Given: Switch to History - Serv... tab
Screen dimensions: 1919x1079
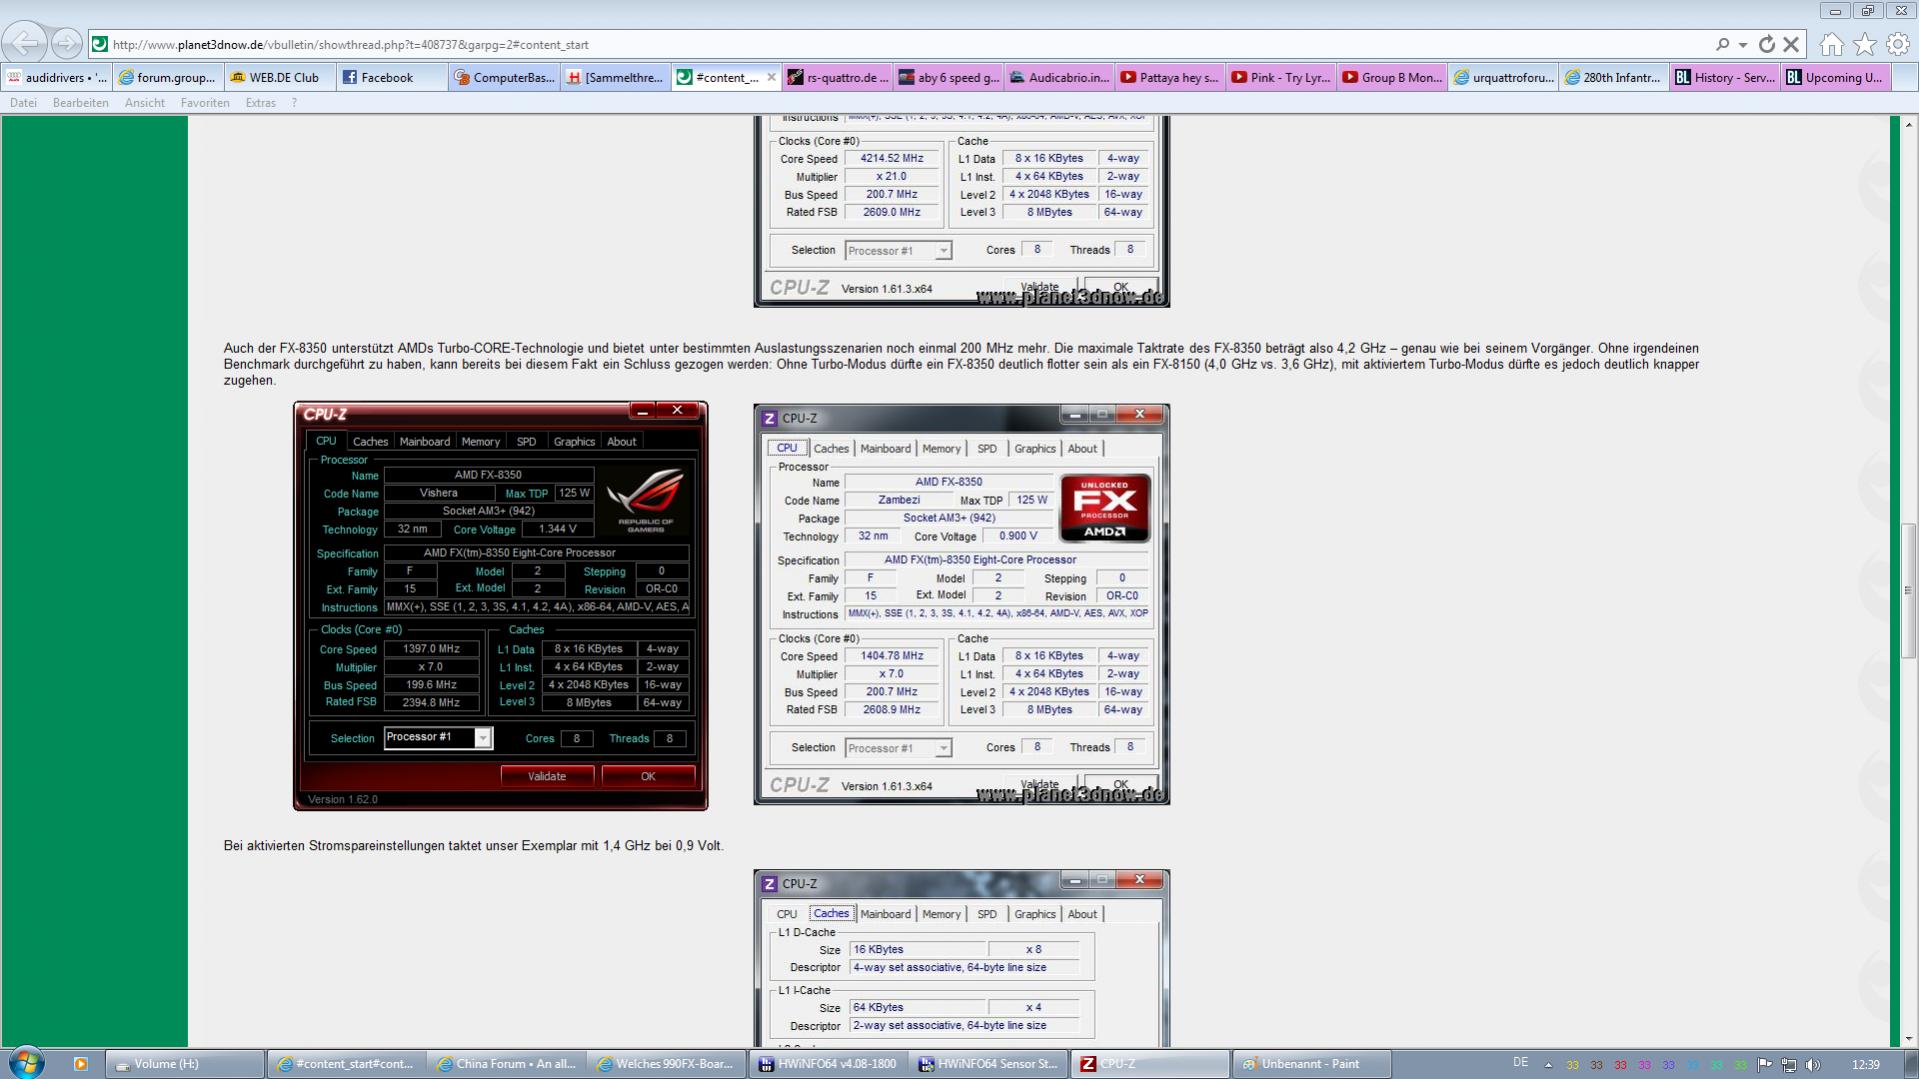Looking at the screenshot, I should pos(1726,77).
